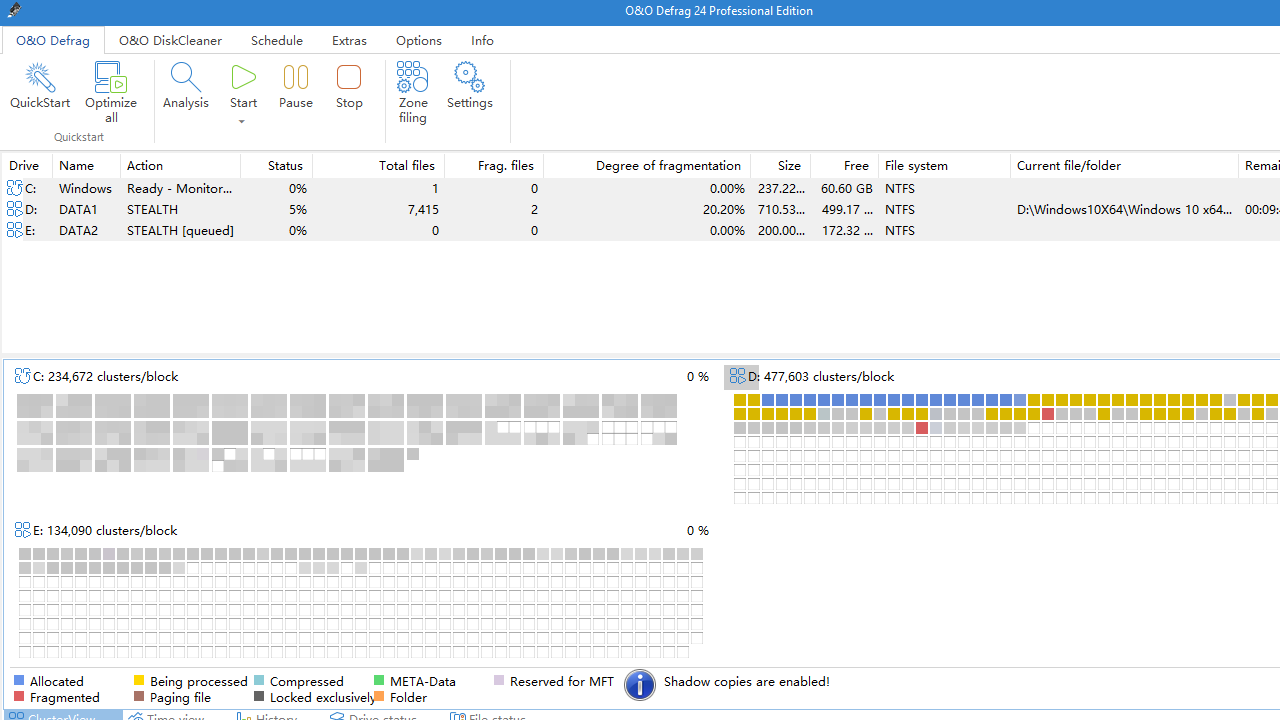Click the shadow copies info icon

(x=640, y=685)
